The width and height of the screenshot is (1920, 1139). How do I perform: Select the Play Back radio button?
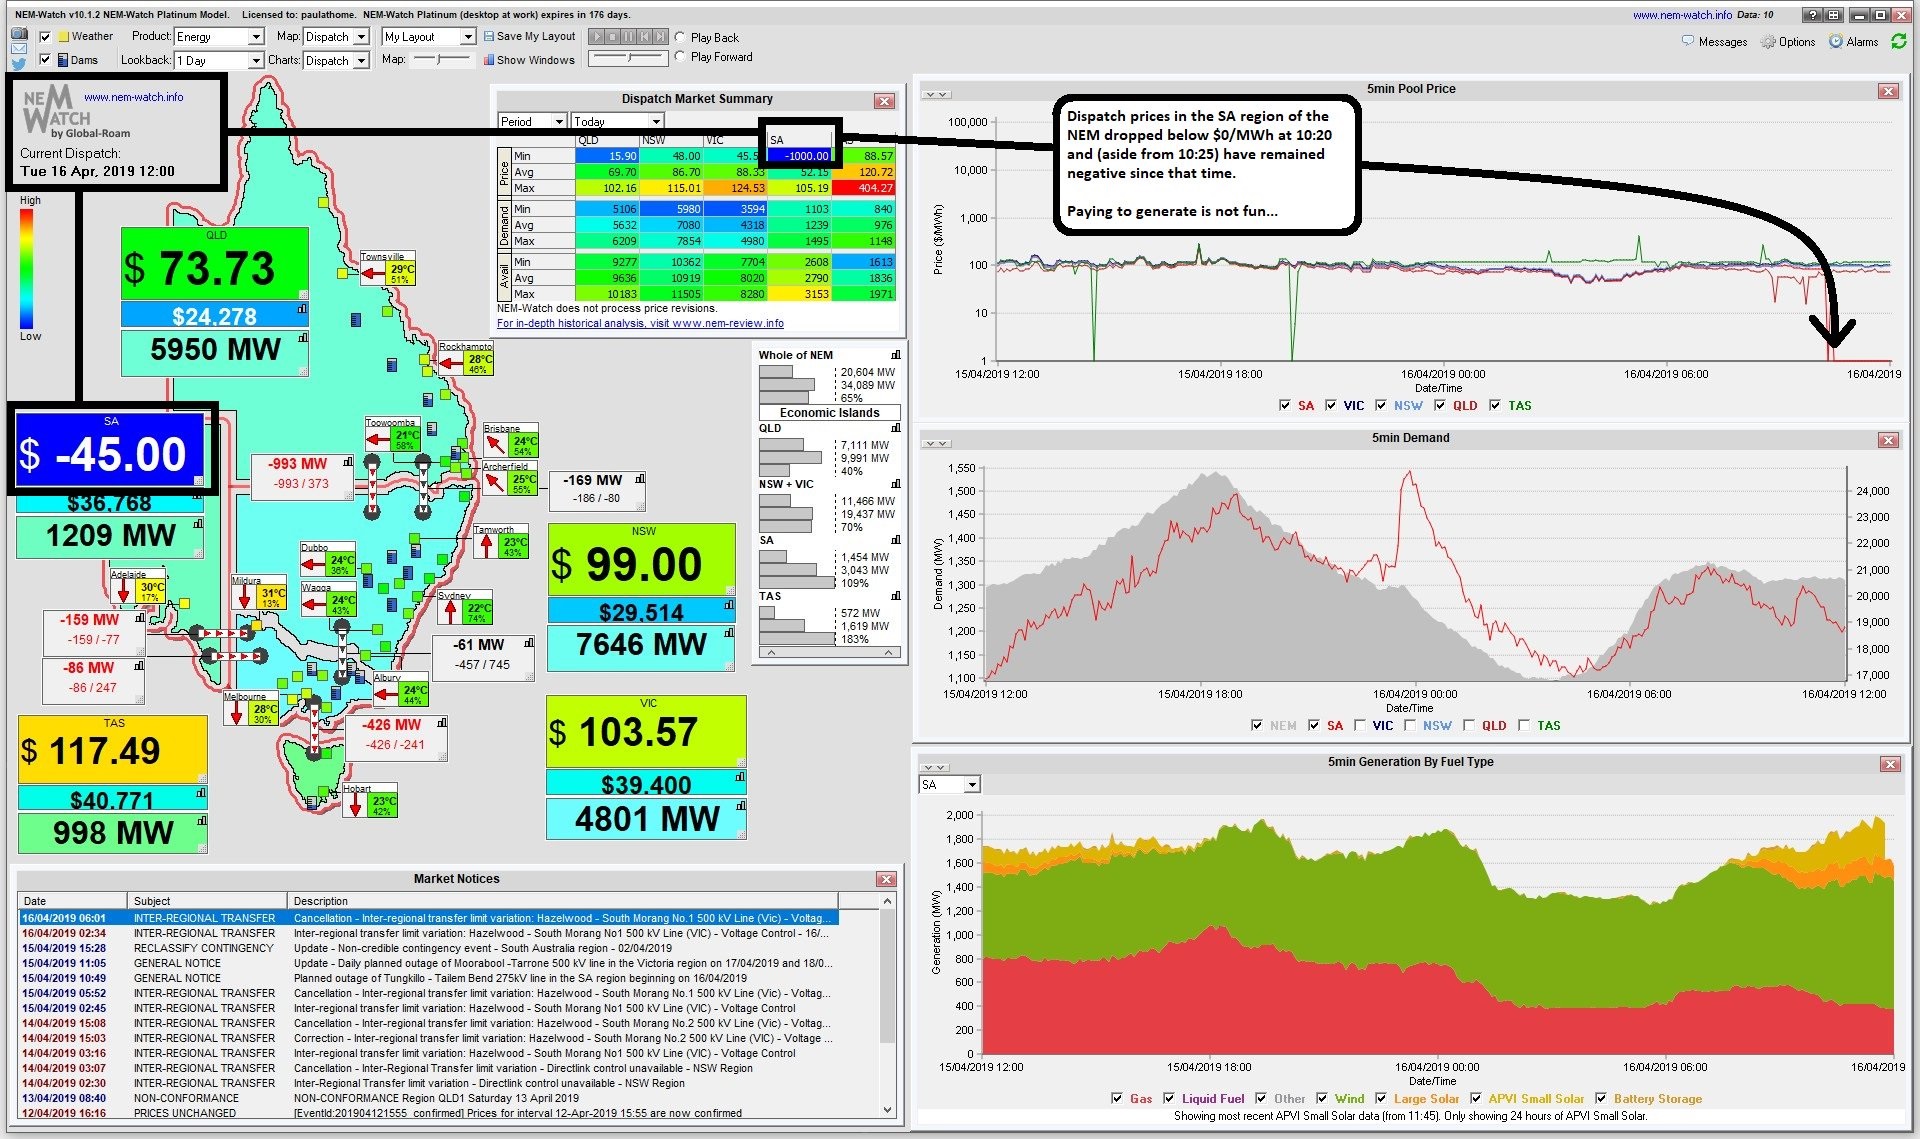[x=680, y=37]
